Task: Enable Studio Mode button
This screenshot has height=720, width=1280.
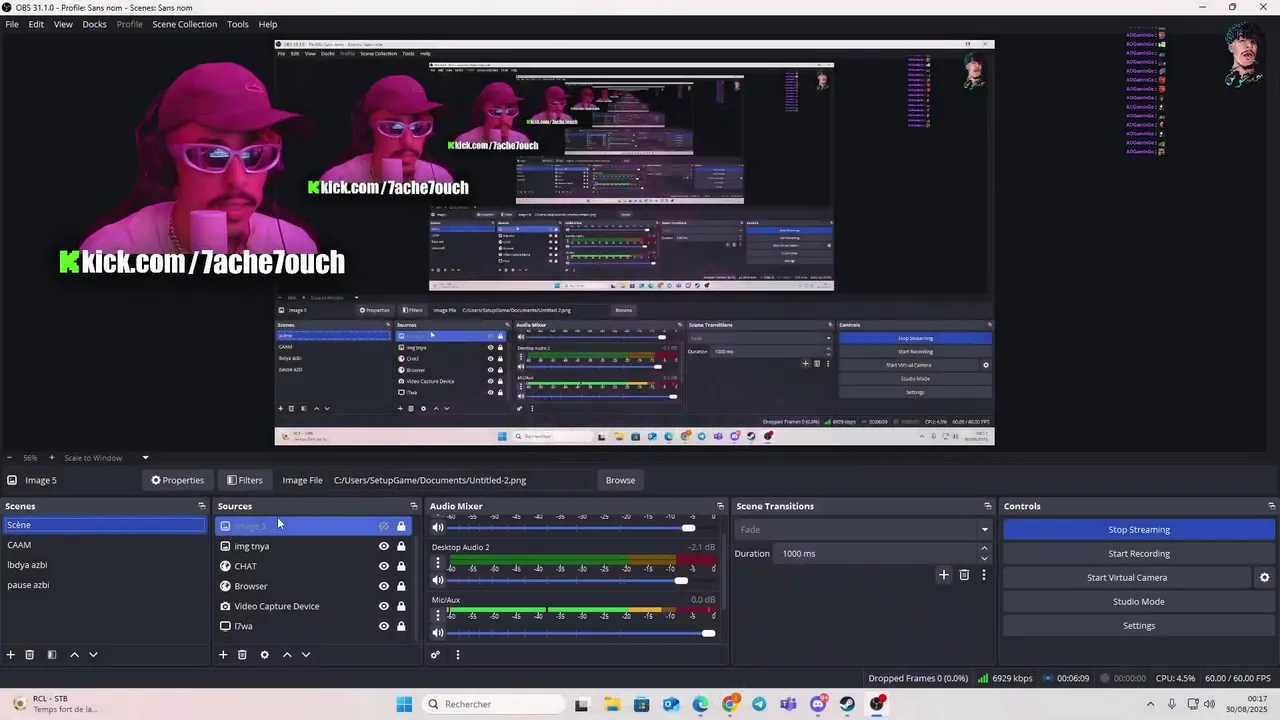Action: (x=1139, y=602)
